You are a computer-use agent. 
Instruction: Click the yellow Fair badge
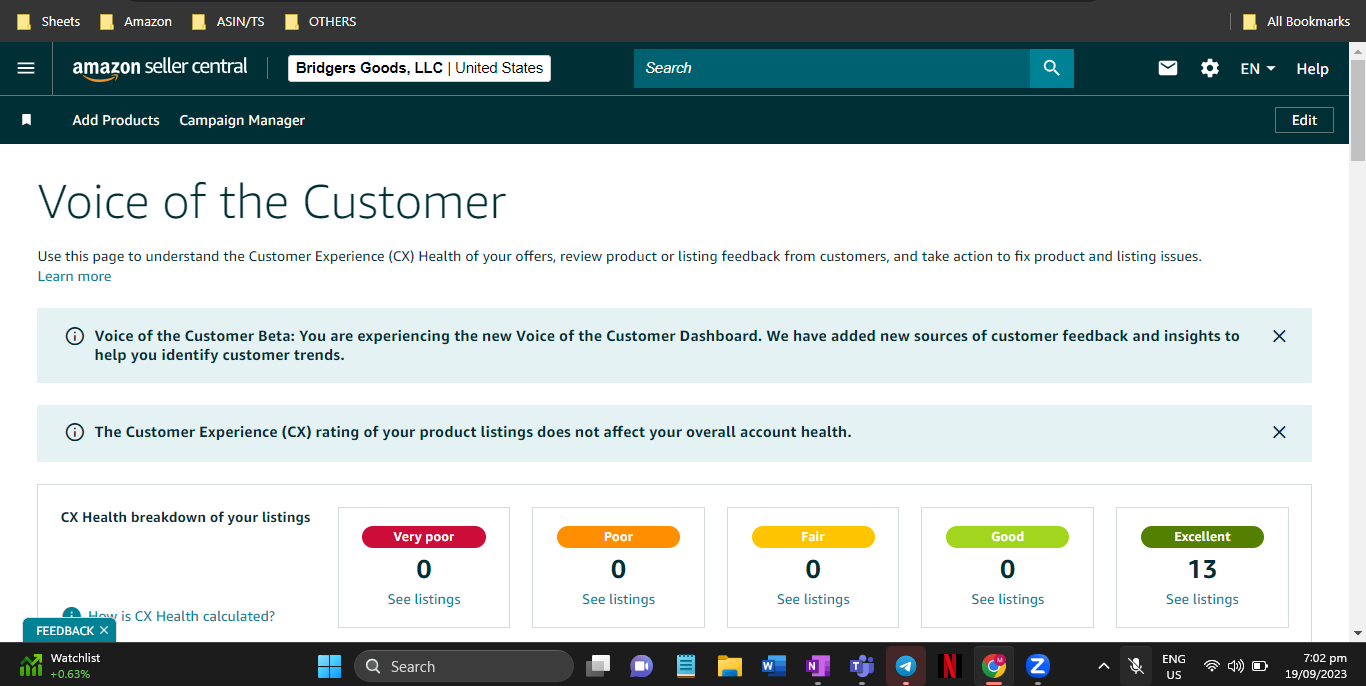coord(813,537)
